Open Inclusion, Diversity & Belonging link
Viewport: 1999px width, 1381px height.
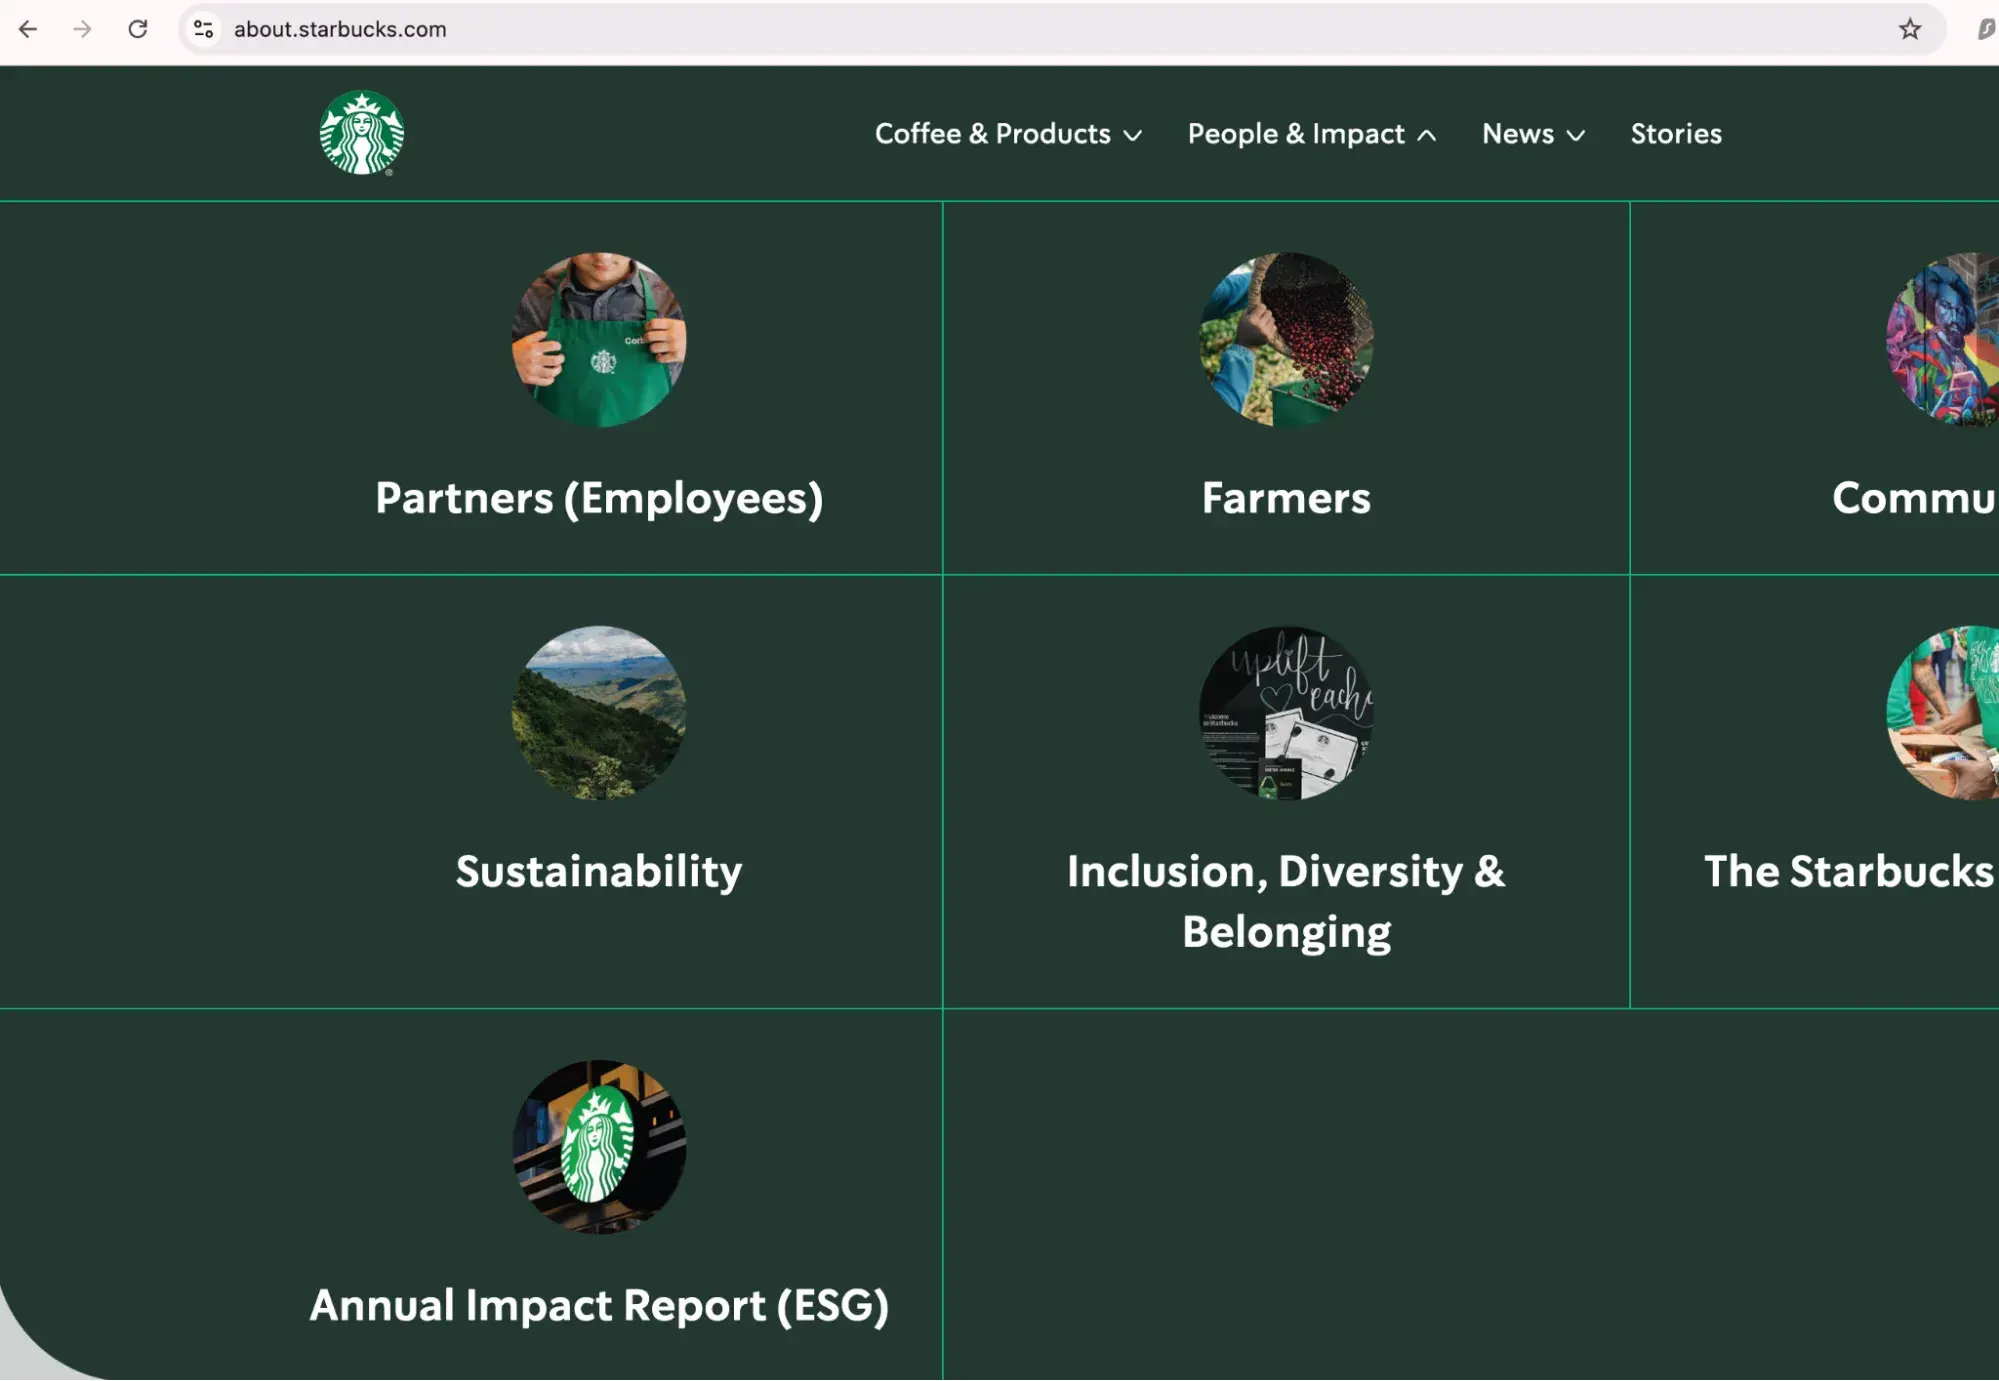point(1286,902)
